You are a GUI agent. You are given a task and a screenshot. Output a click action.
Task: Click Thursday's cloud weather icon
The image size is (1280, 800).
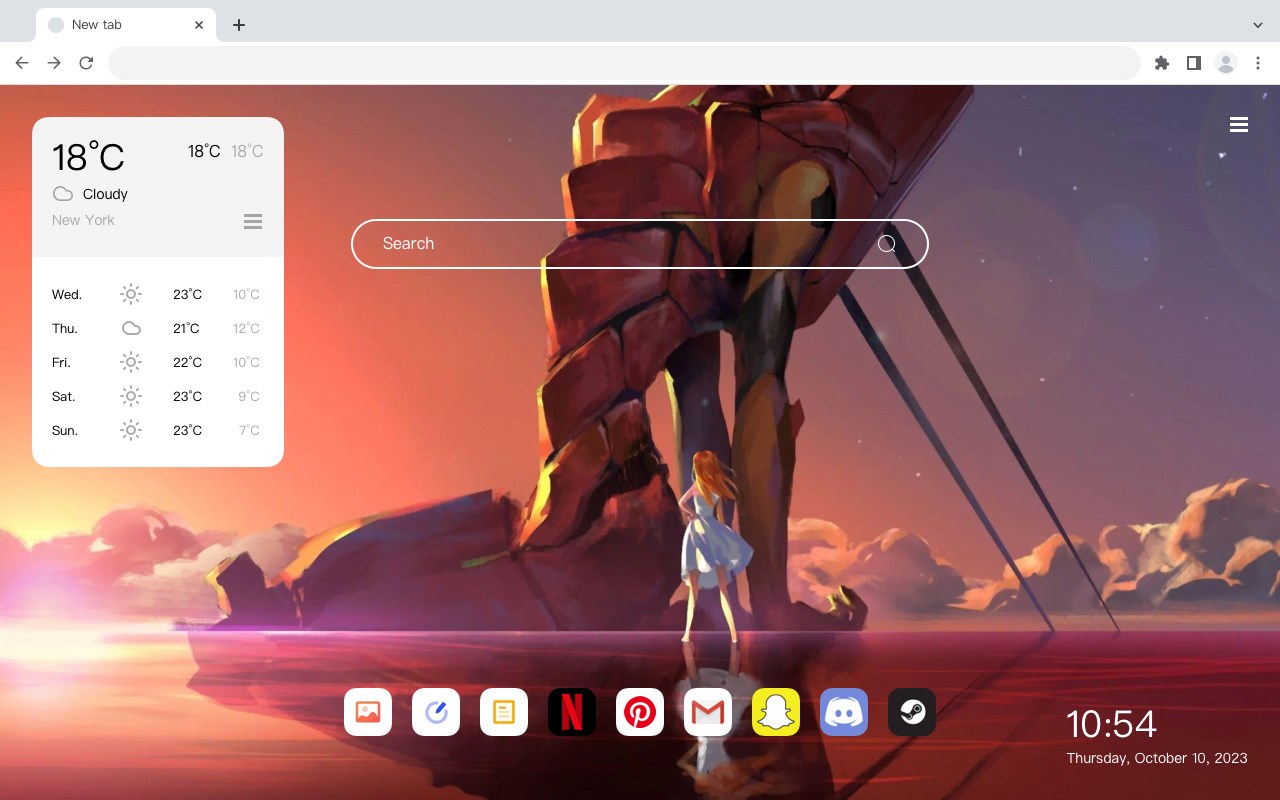coord(131,328)
